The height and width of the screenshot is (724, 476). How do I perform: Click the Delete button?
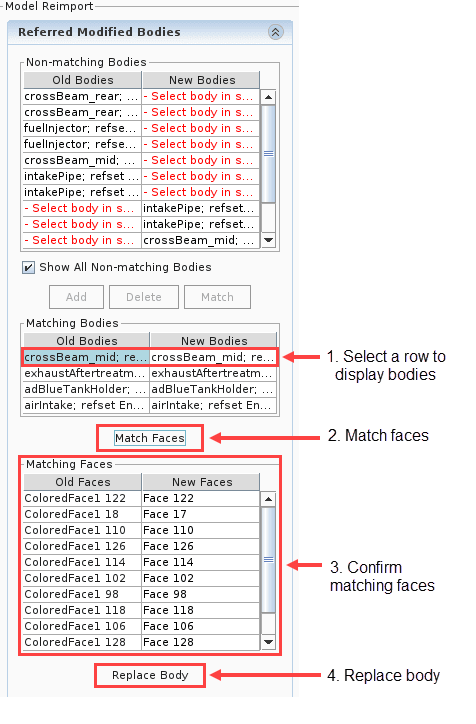[144, 297]
